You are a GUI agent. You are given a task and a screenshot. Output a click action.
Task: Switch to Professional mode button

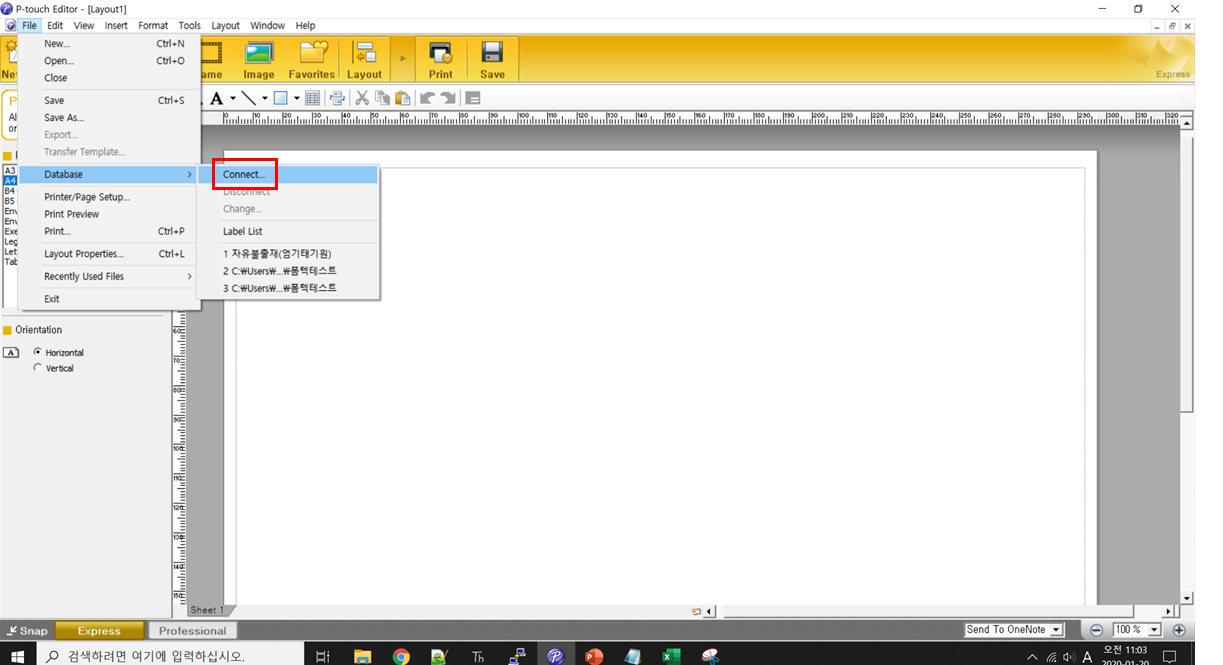tap(192, 631)
